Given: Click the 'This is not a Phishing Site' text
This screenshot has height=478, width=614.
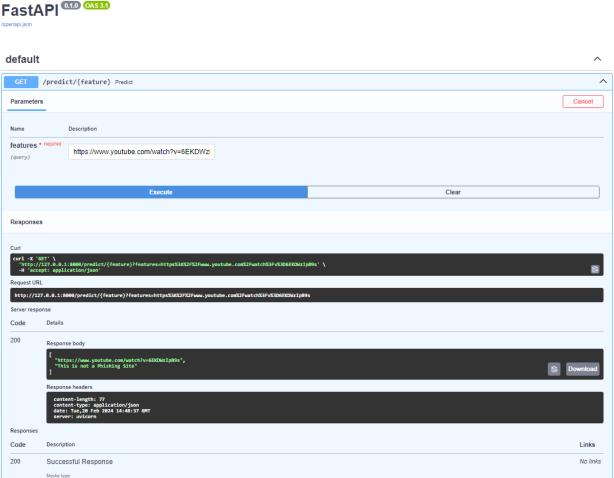Looking at the screenshot, I should [96, 366].
